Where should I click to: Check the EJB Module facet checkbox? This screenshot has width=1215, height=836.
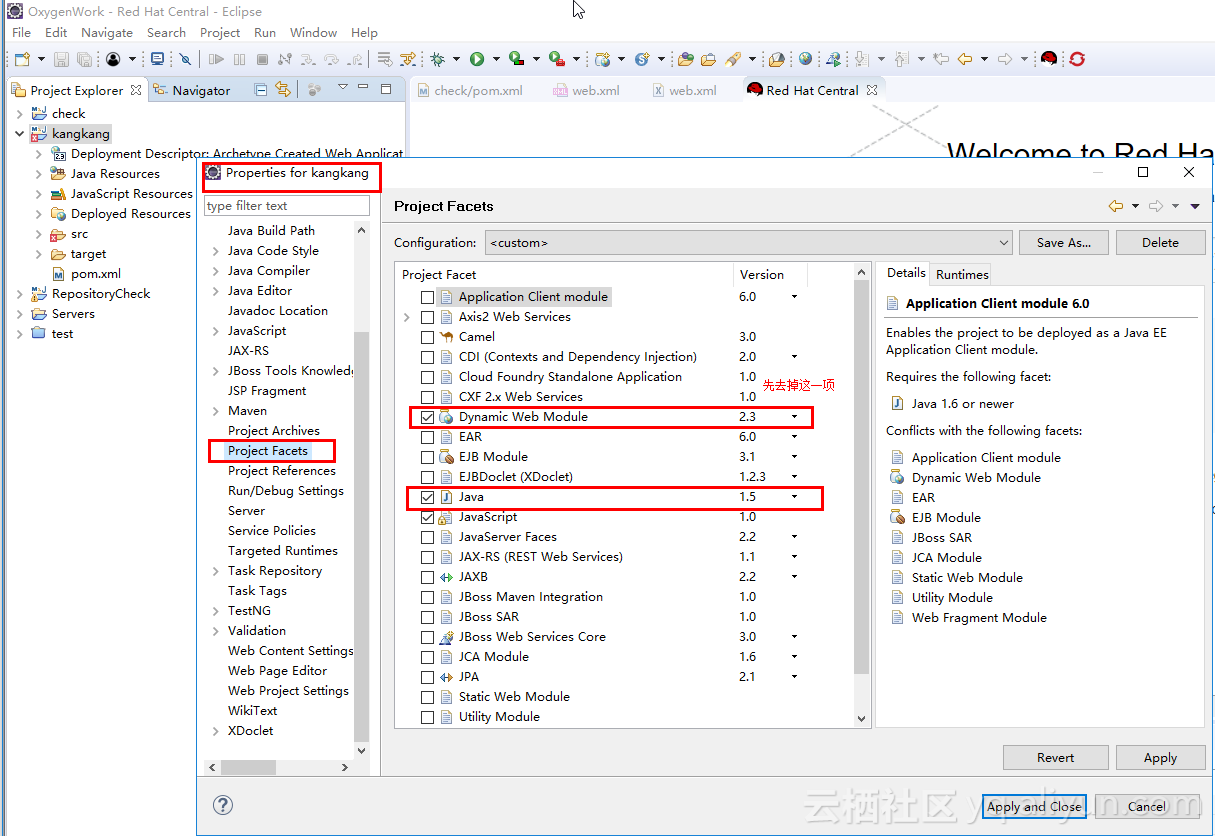click(428, 457)
